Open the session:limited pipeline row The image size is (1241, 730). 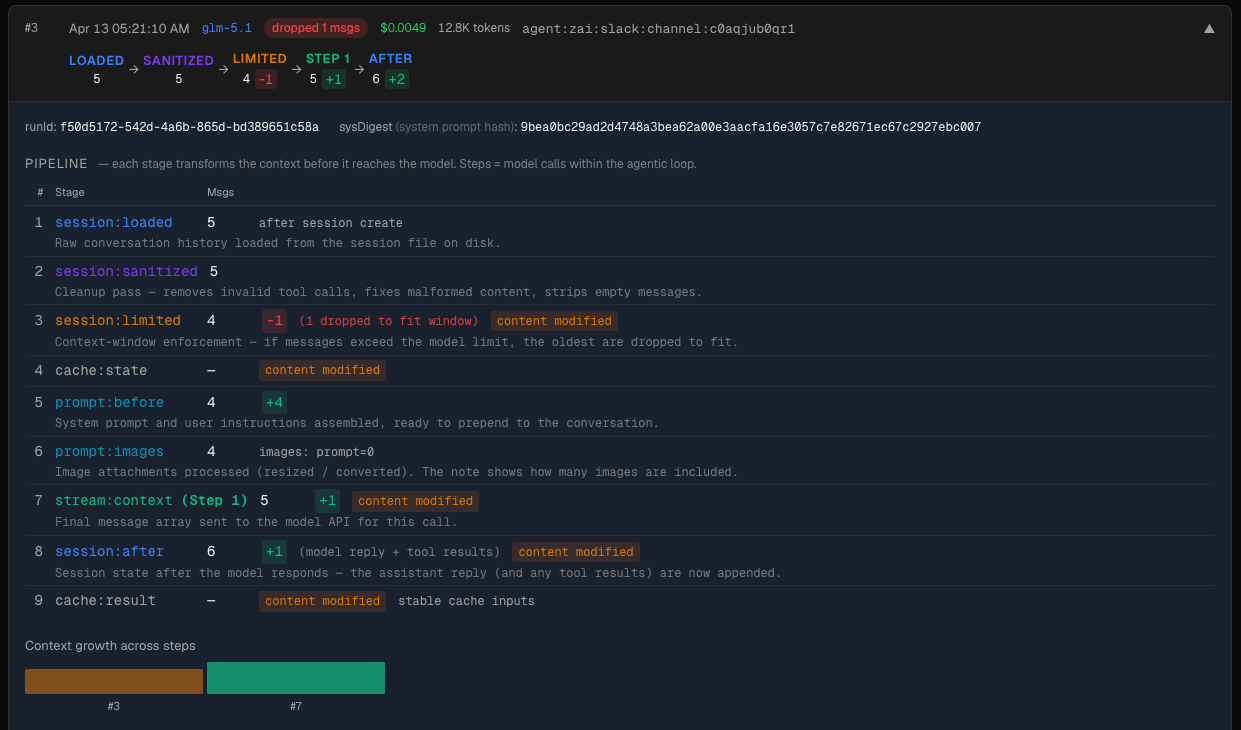tap(620, 330)
